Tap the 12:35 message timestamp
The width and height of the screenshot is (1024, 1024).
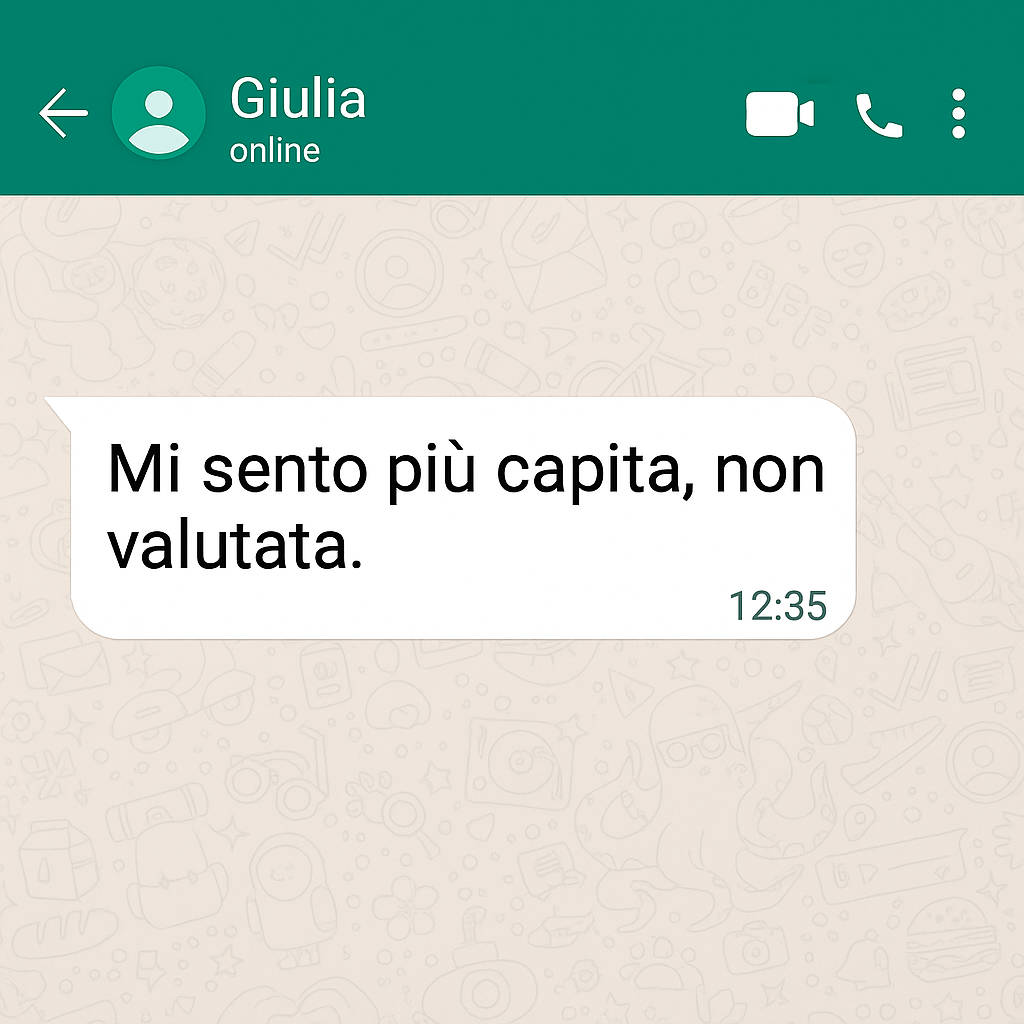[778, 605]
